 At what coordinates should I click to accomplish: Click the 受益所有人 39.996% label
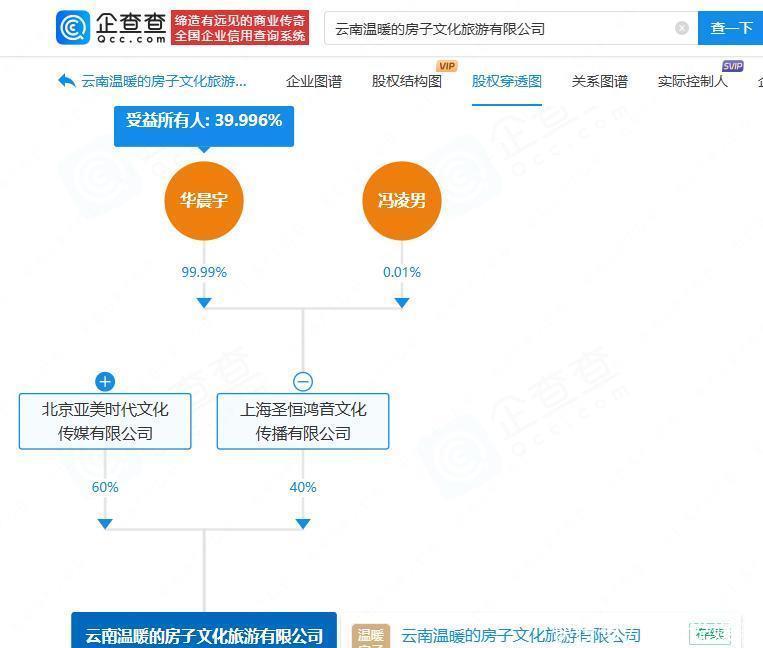(204, 121)
